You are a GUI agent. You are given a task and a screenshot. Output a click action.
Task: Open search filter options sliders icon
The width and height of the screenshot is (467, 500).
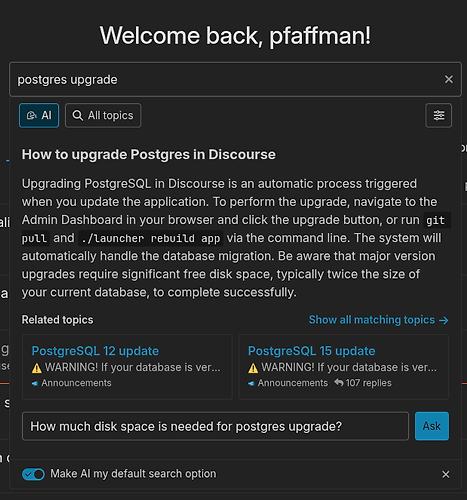pos(439,115)
